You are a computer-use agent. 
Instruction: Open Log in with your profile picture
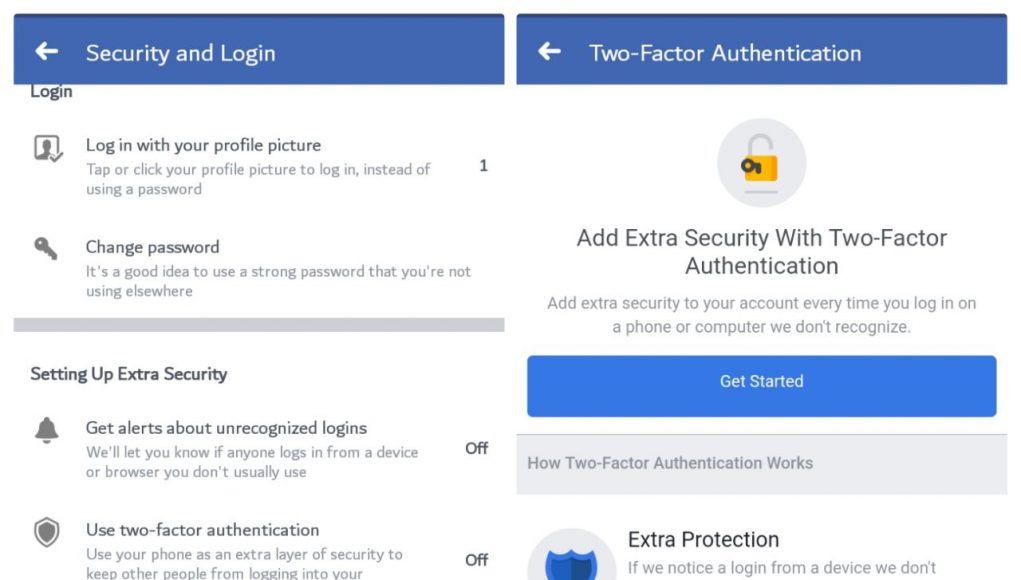pos(259,166)
